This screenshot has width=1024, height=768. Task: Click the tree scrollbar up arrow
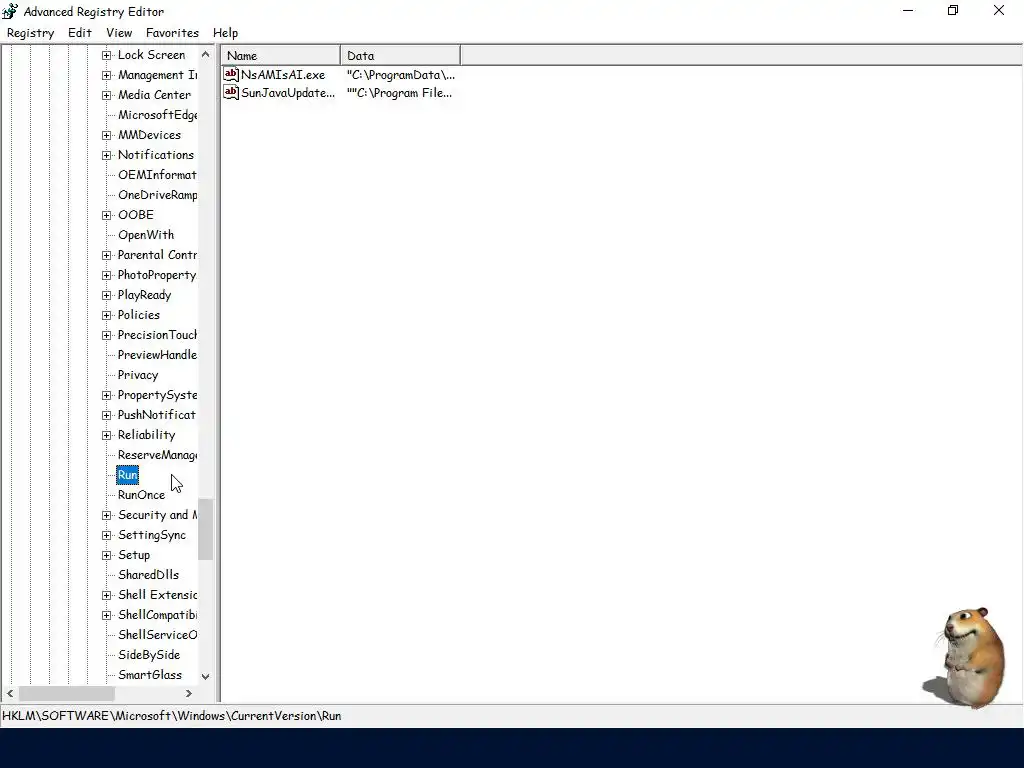pyautogui.click(x=206, y=55)
